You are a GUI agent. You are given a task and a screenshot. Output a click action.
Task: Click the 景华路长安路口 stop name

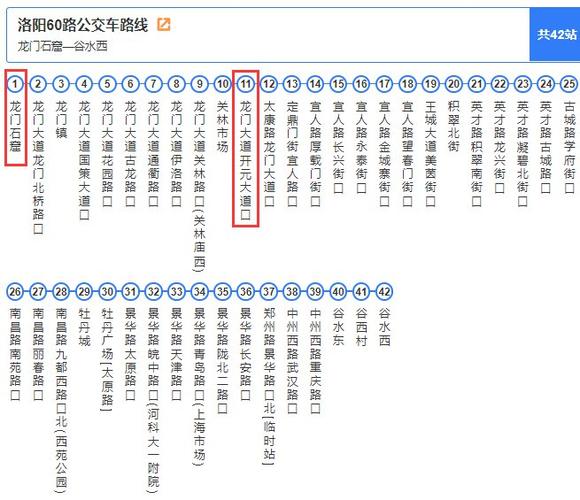coord(246,354)
